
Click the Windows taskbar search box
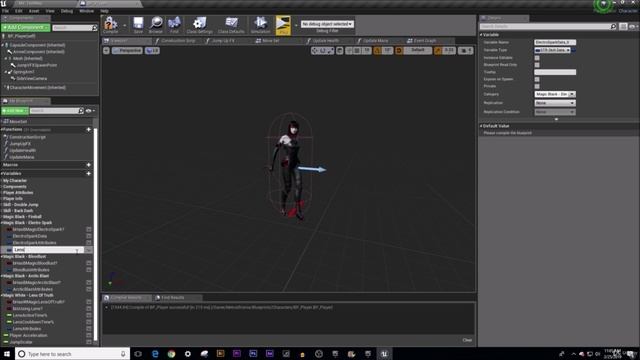[72, 354]
